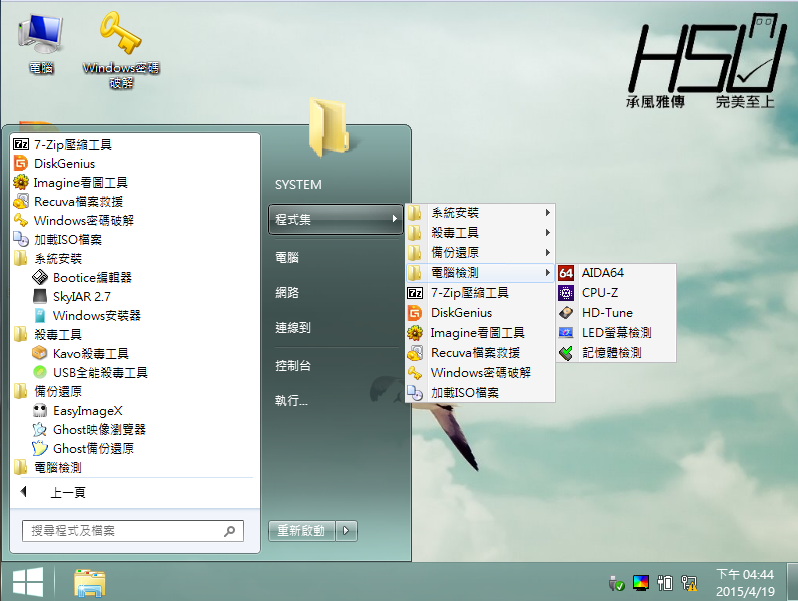Collapse the 備份還原 folder in the left list
798x601 pixels.
pyautogui.click(x=135, y=391)
